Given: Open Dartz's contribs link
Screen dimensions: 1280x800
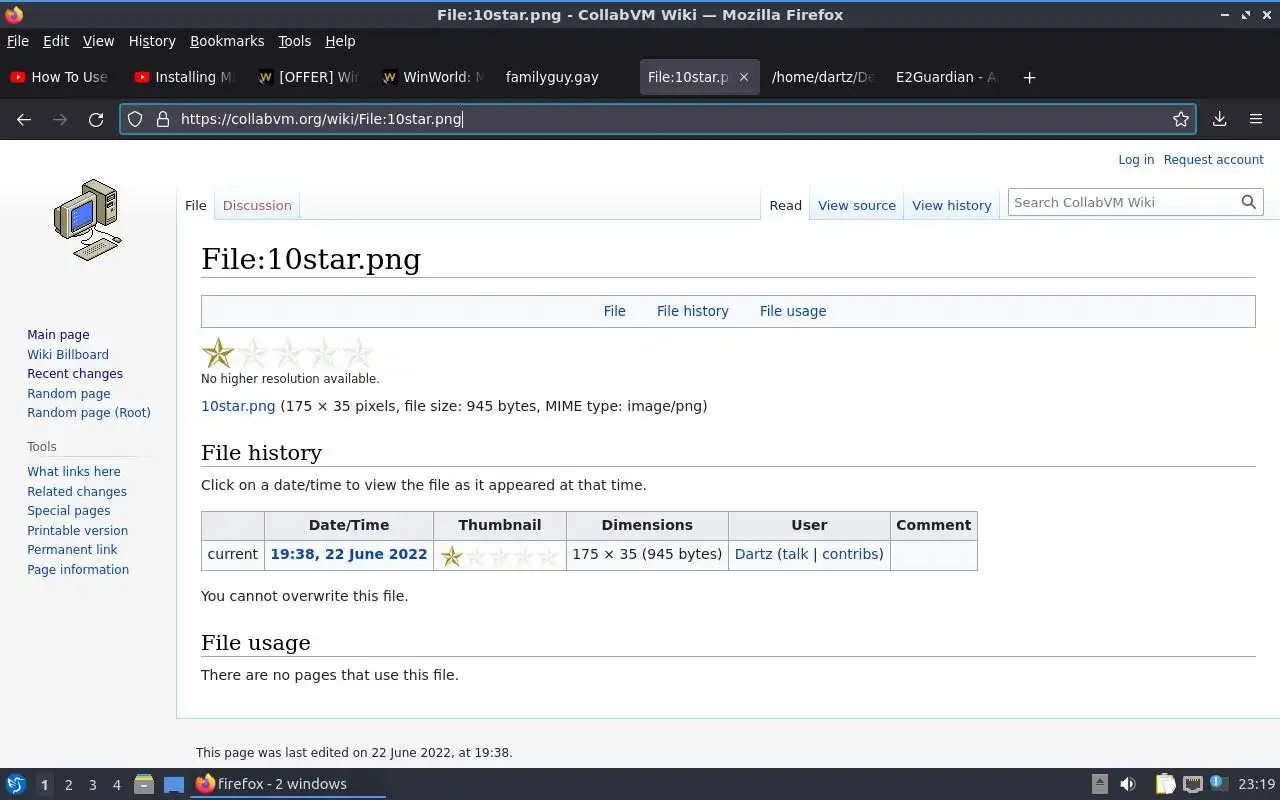Looking at the screenshot, I should (850, 554).
